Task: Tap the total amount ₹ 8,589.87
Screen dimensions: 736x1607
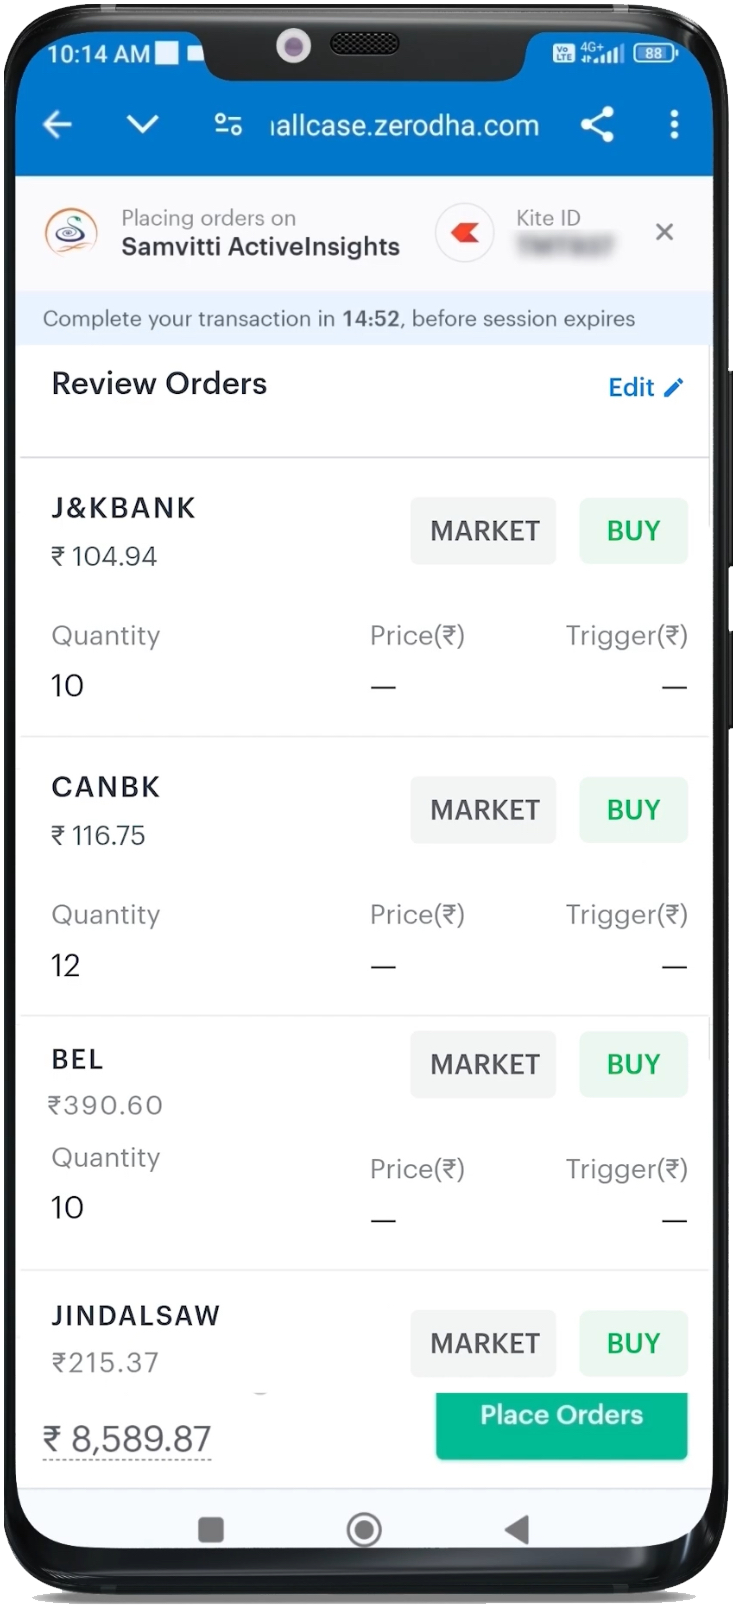Action: point(127,1439)
